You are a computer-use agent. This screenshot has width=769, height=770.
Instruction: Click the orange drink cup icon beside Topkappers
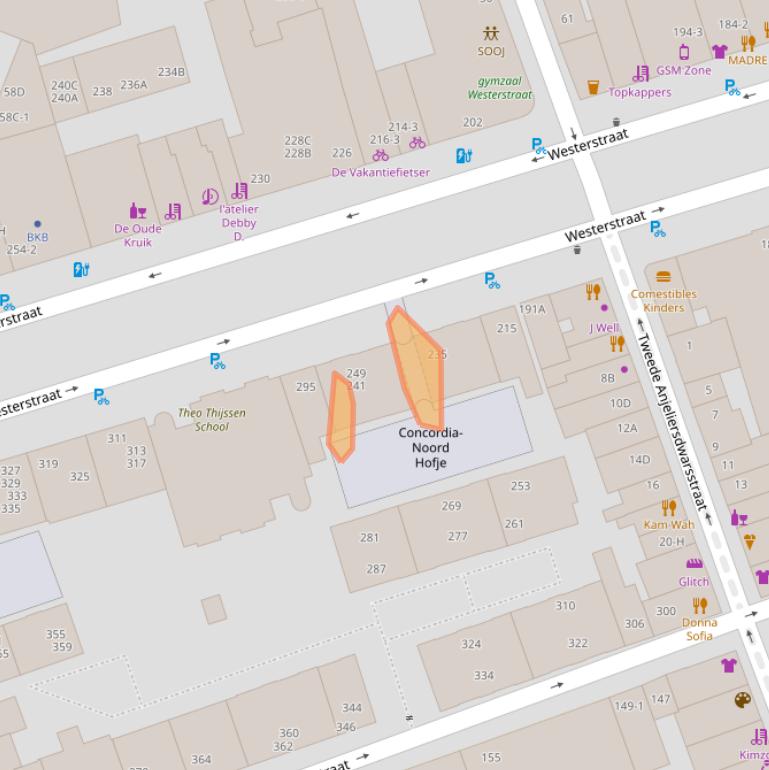point(593,88)
